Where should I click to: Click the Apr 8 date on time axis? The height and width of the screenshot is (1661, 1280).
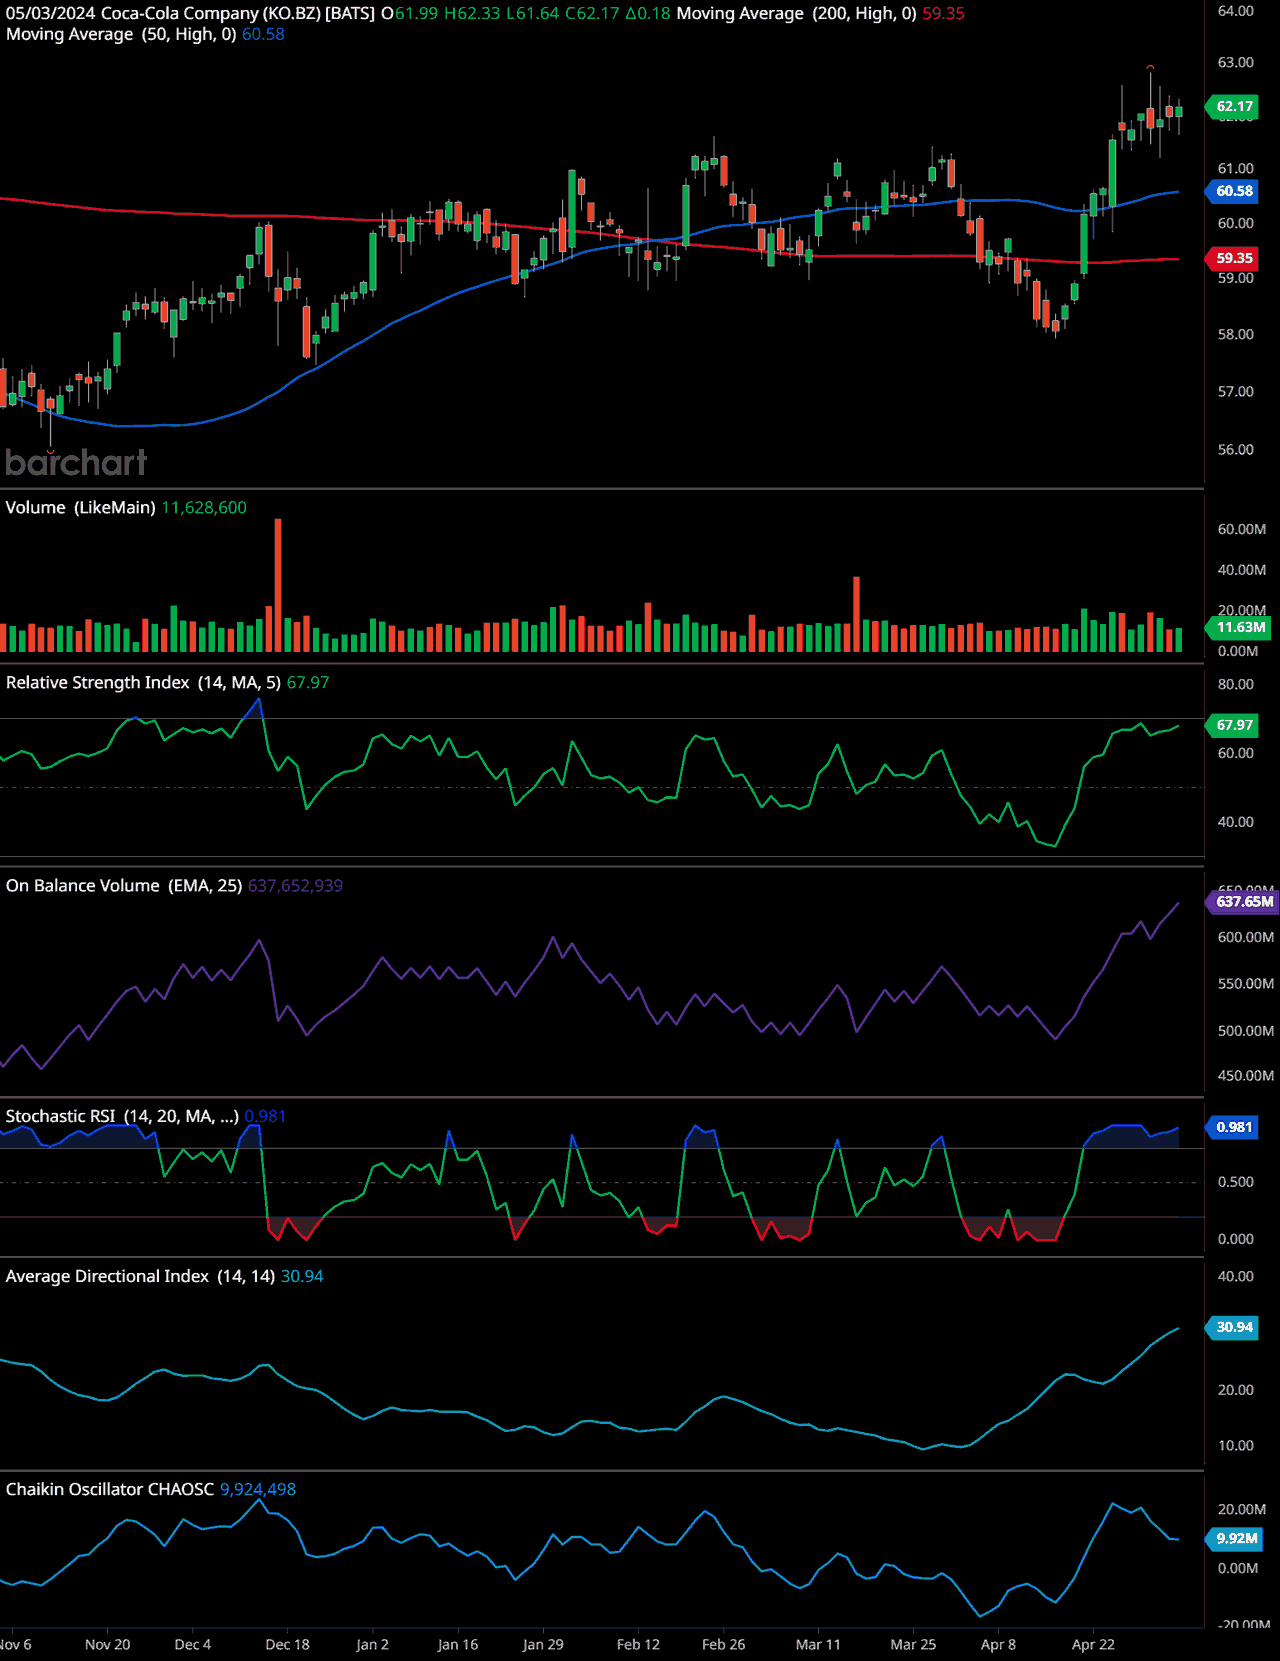coord(998,1644)
